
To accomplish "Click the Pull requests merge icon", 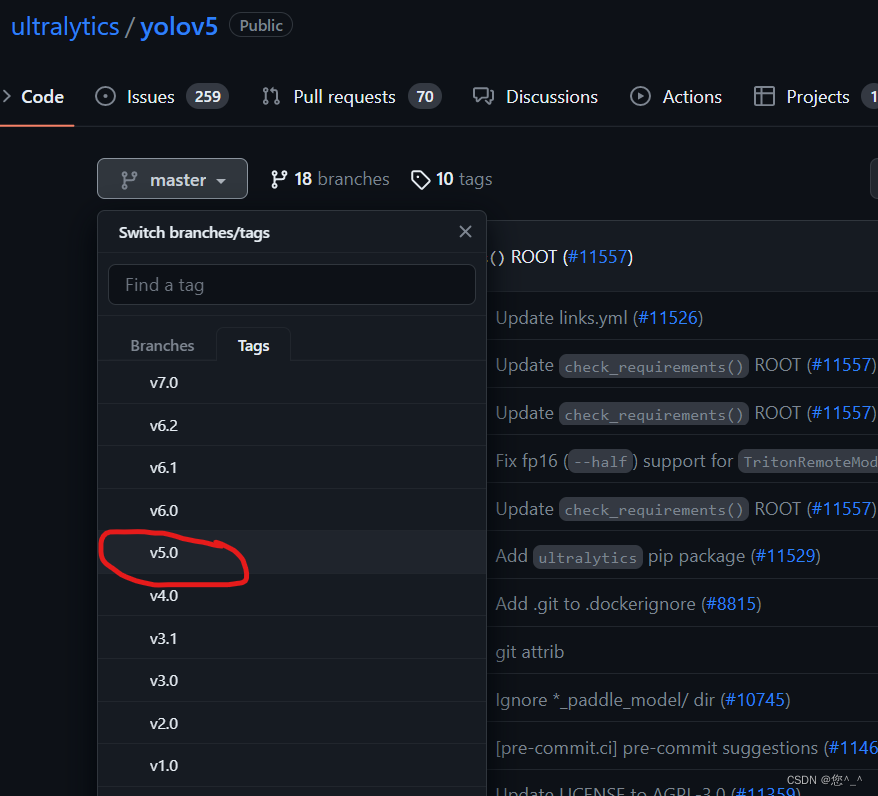I will pyautogui.click(x=270, y=96).
